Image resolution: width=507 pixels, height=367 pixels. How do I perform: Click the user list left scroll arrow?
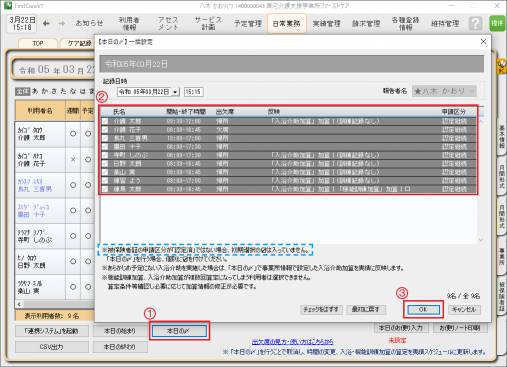(x=19, y=304)
